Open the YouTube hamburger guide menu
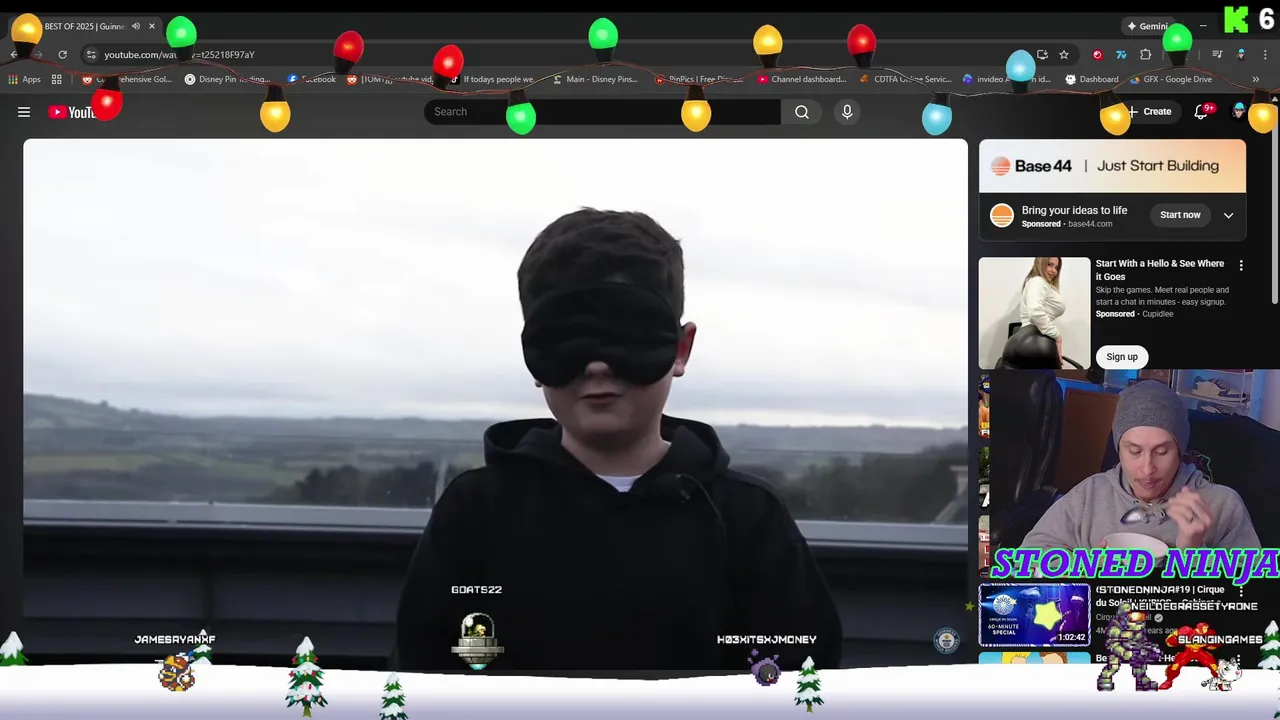This screenshot has width=1280, height=720. click(24, 112)
